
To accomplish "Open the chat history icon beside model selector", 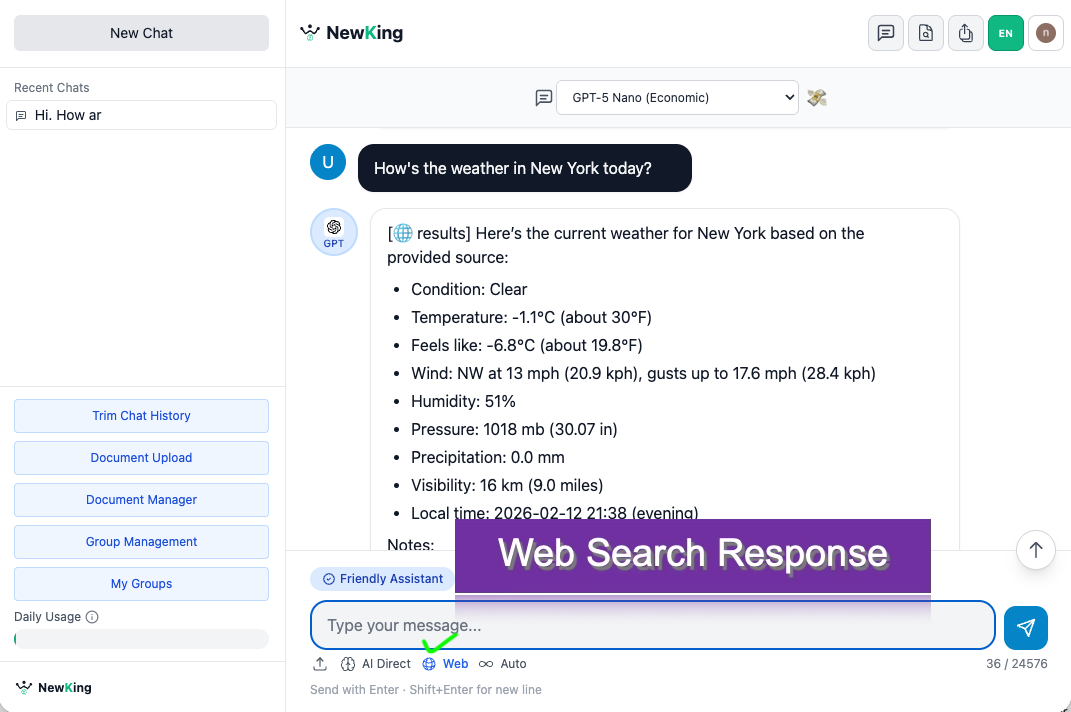I will coord(543,97).
